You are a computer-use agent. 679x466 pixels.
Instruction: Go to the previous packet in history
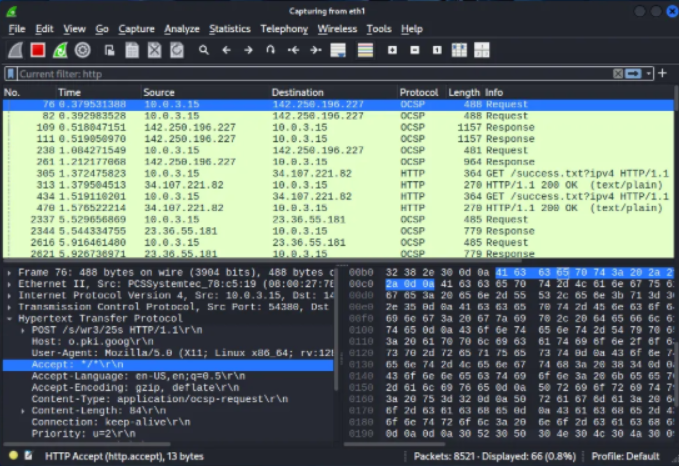(226, 49)
